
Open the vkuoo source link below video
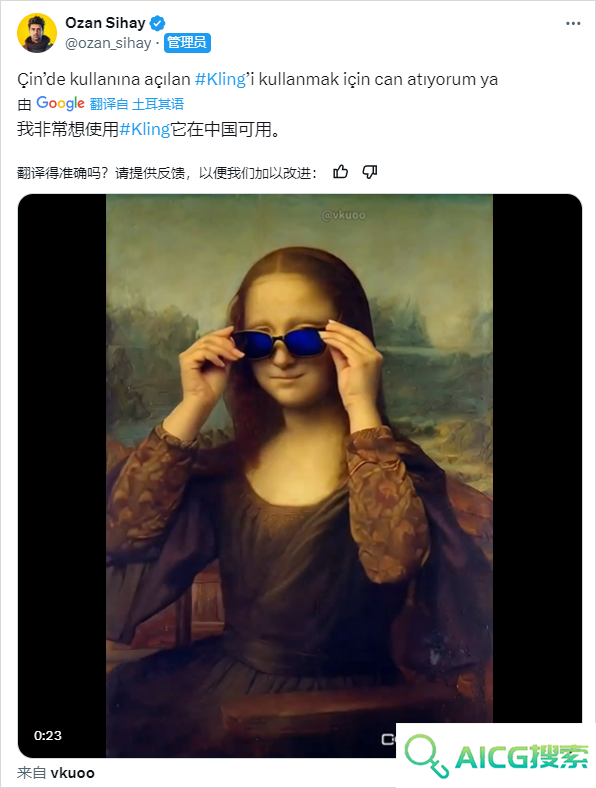(72, 772)
